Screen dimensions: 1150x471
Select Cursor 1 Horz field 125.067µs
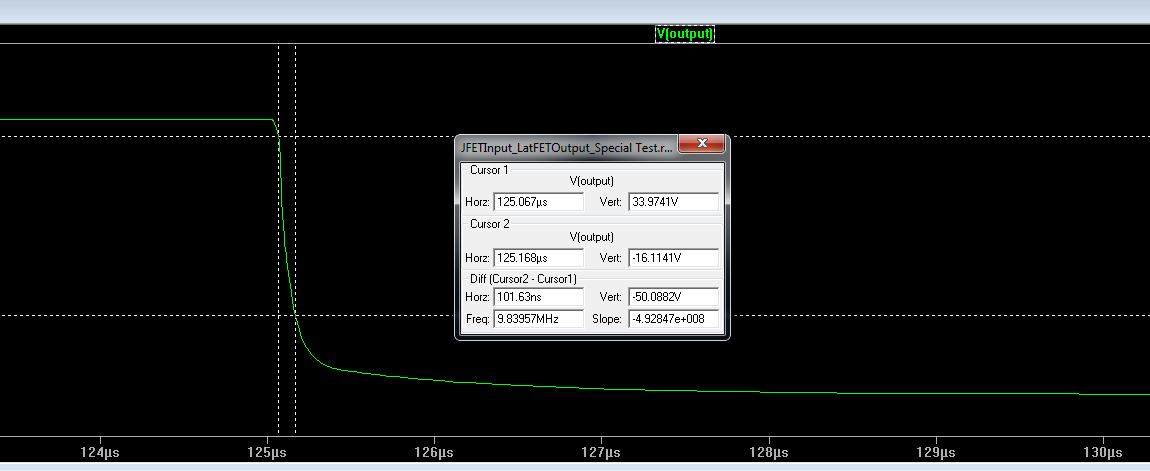tap(538, 202)
